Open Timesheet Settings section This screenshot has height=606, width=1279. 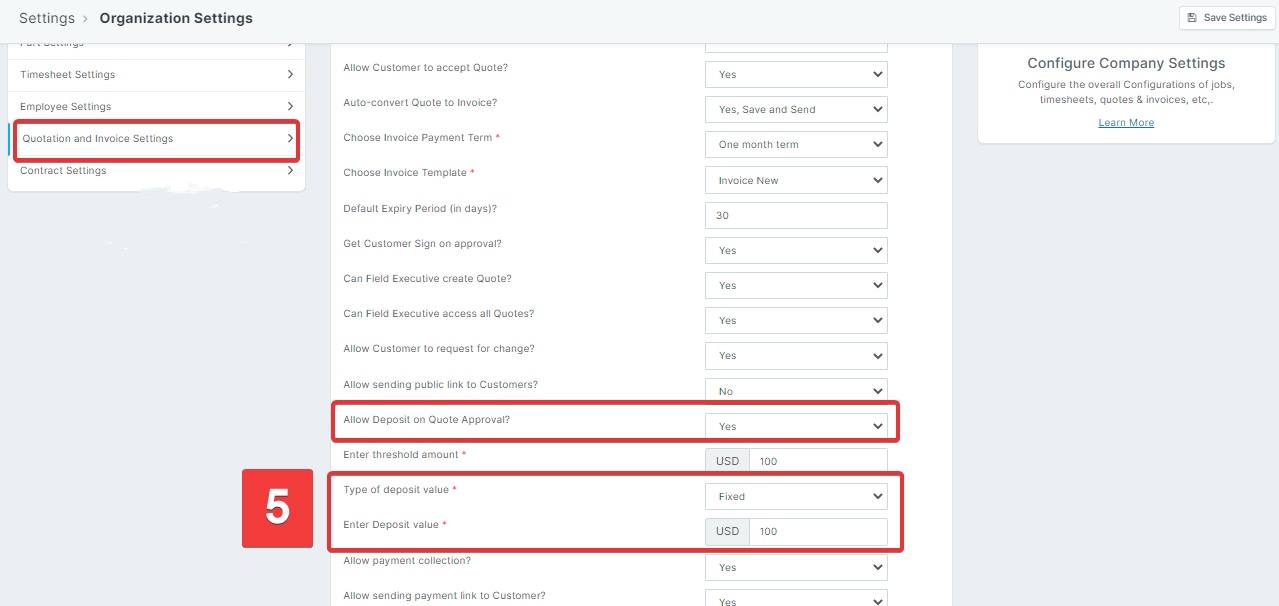pyautogui.click(x=68, y=75)
